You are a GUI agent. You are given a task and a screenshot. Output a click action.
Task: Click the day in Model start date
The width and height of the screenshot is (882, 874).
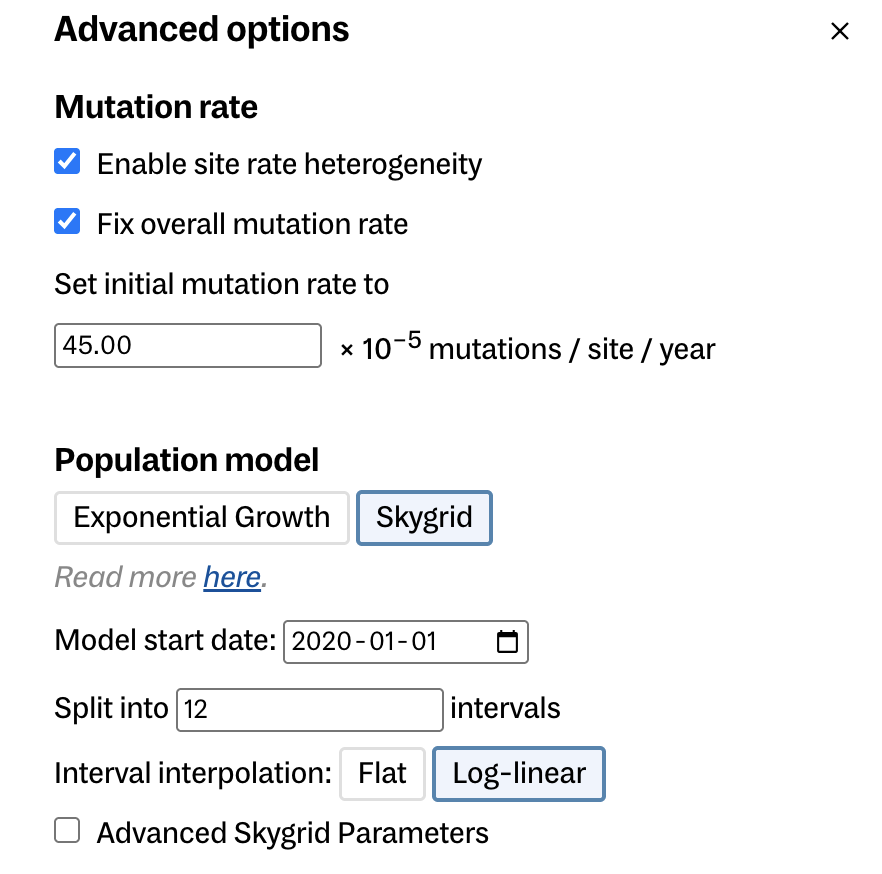coord(423,642)
